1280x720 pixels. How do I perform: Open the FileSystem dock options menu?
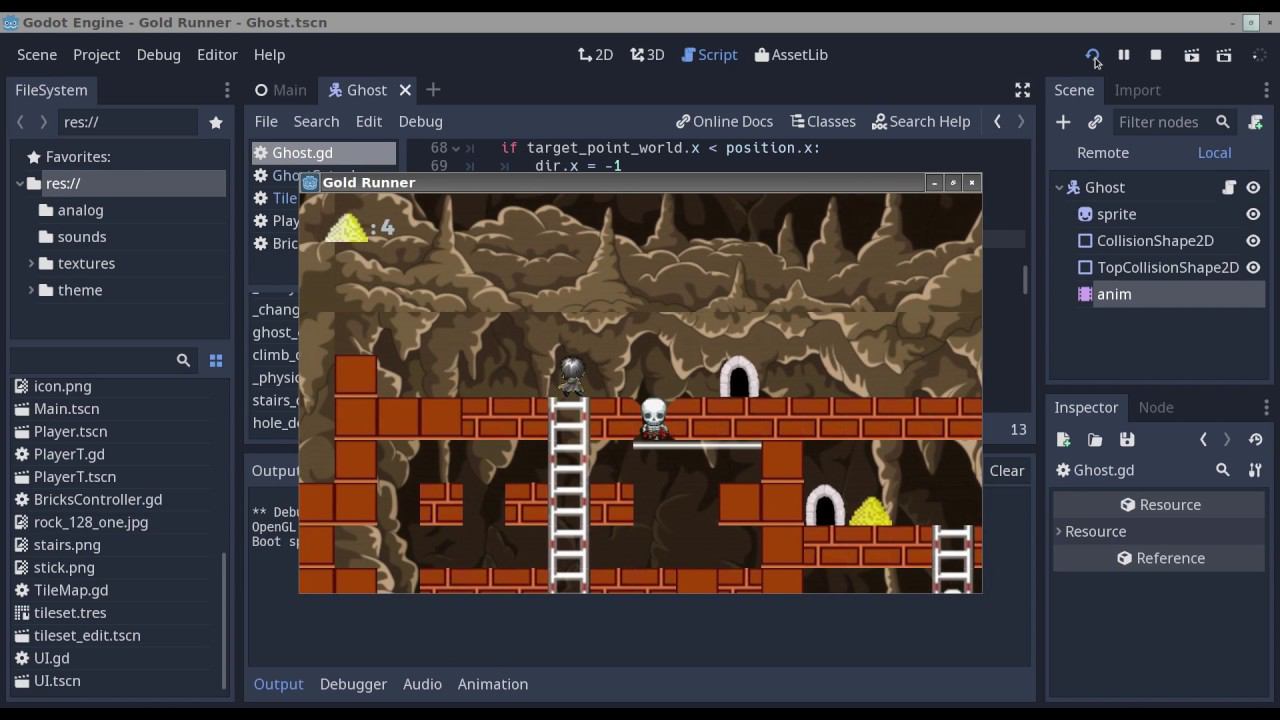coord(227,90)
